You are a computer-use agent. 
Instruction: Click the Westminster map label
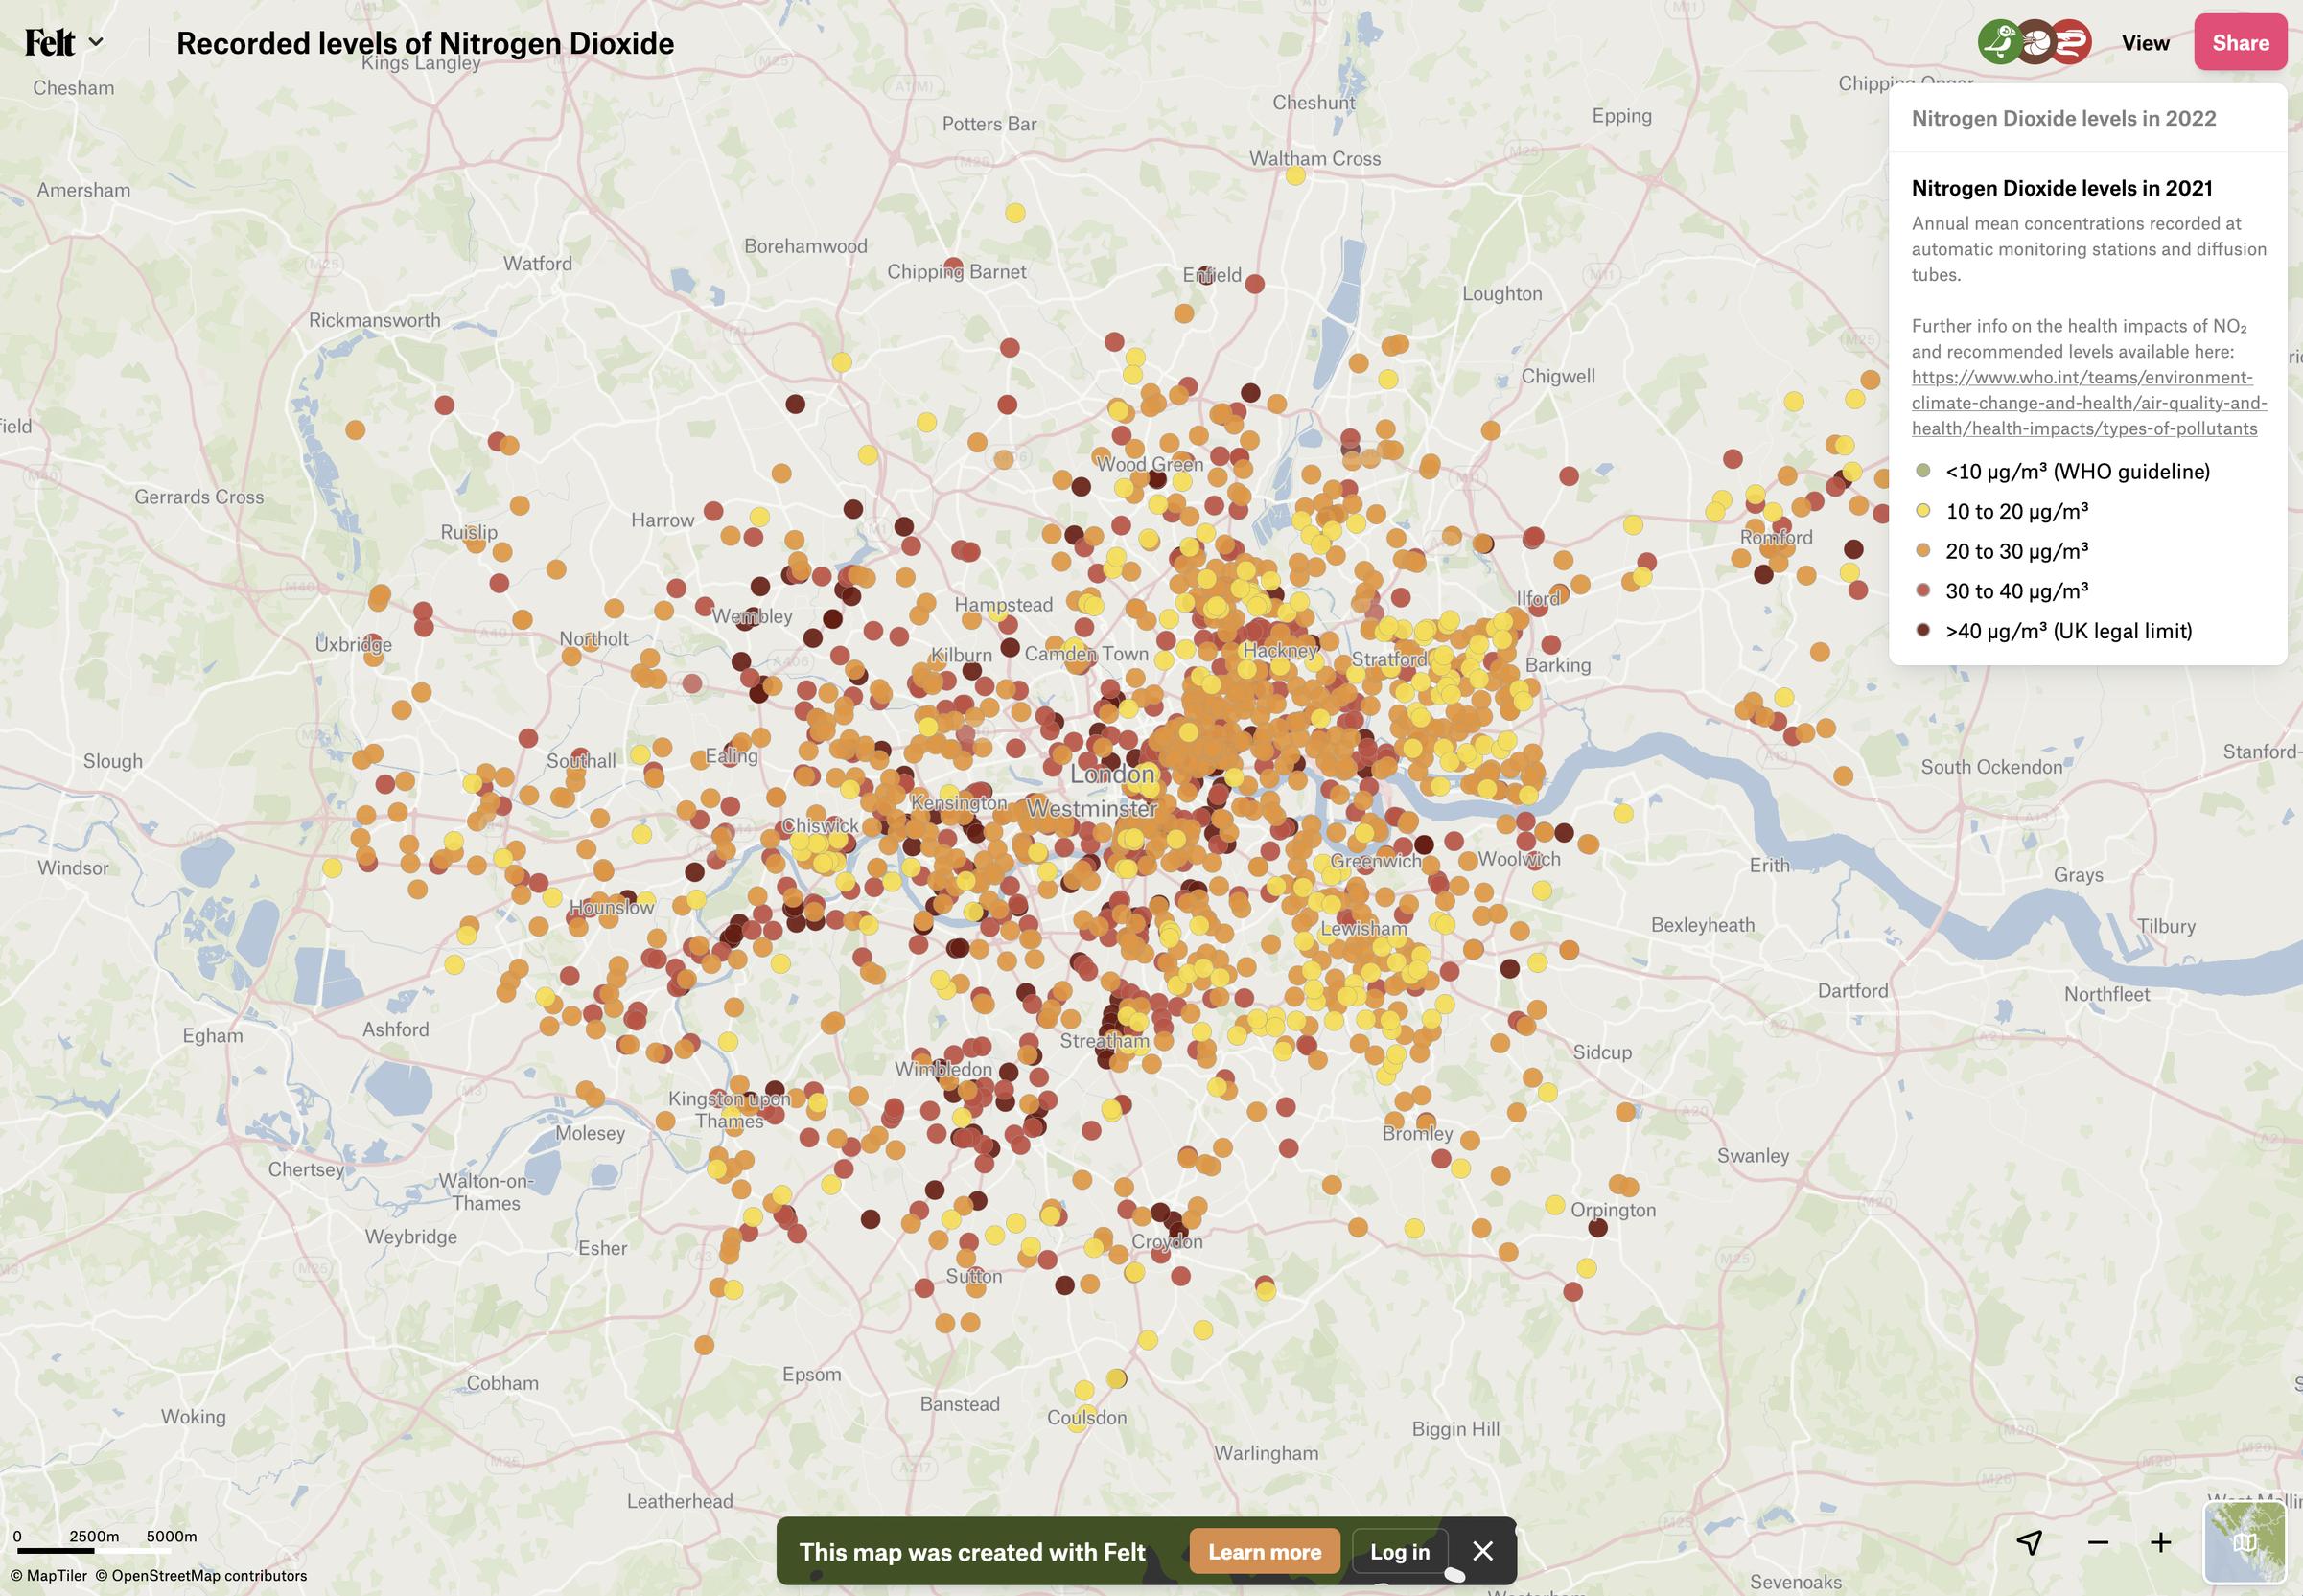coord(1092,808)
